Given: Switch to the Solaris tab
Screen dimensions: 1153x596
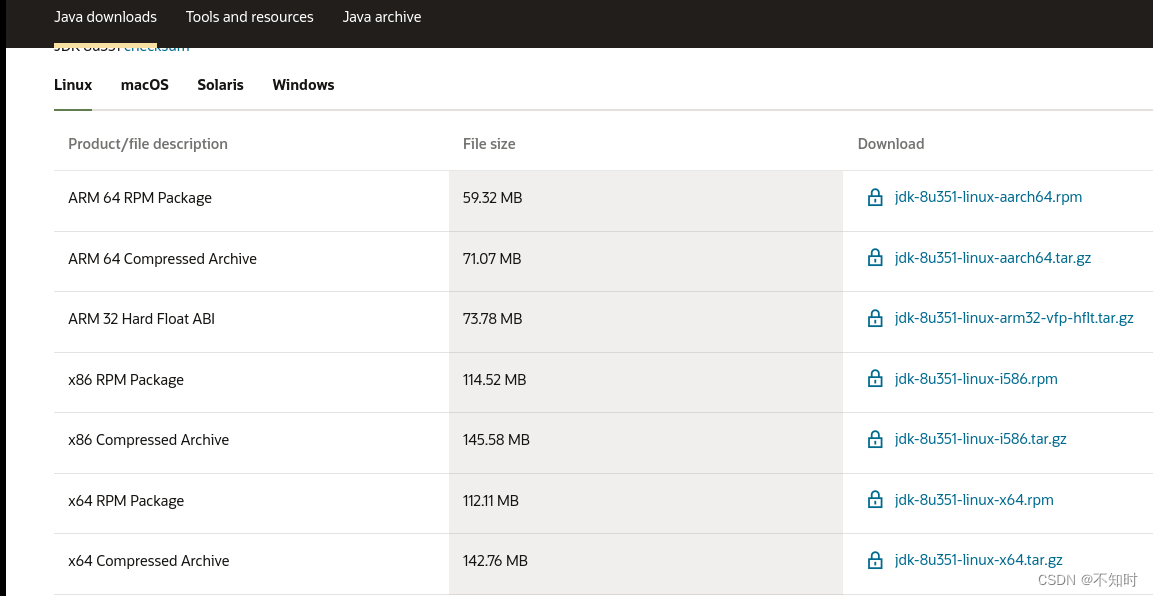Looking at the screenshot, I should pos(220,85).
